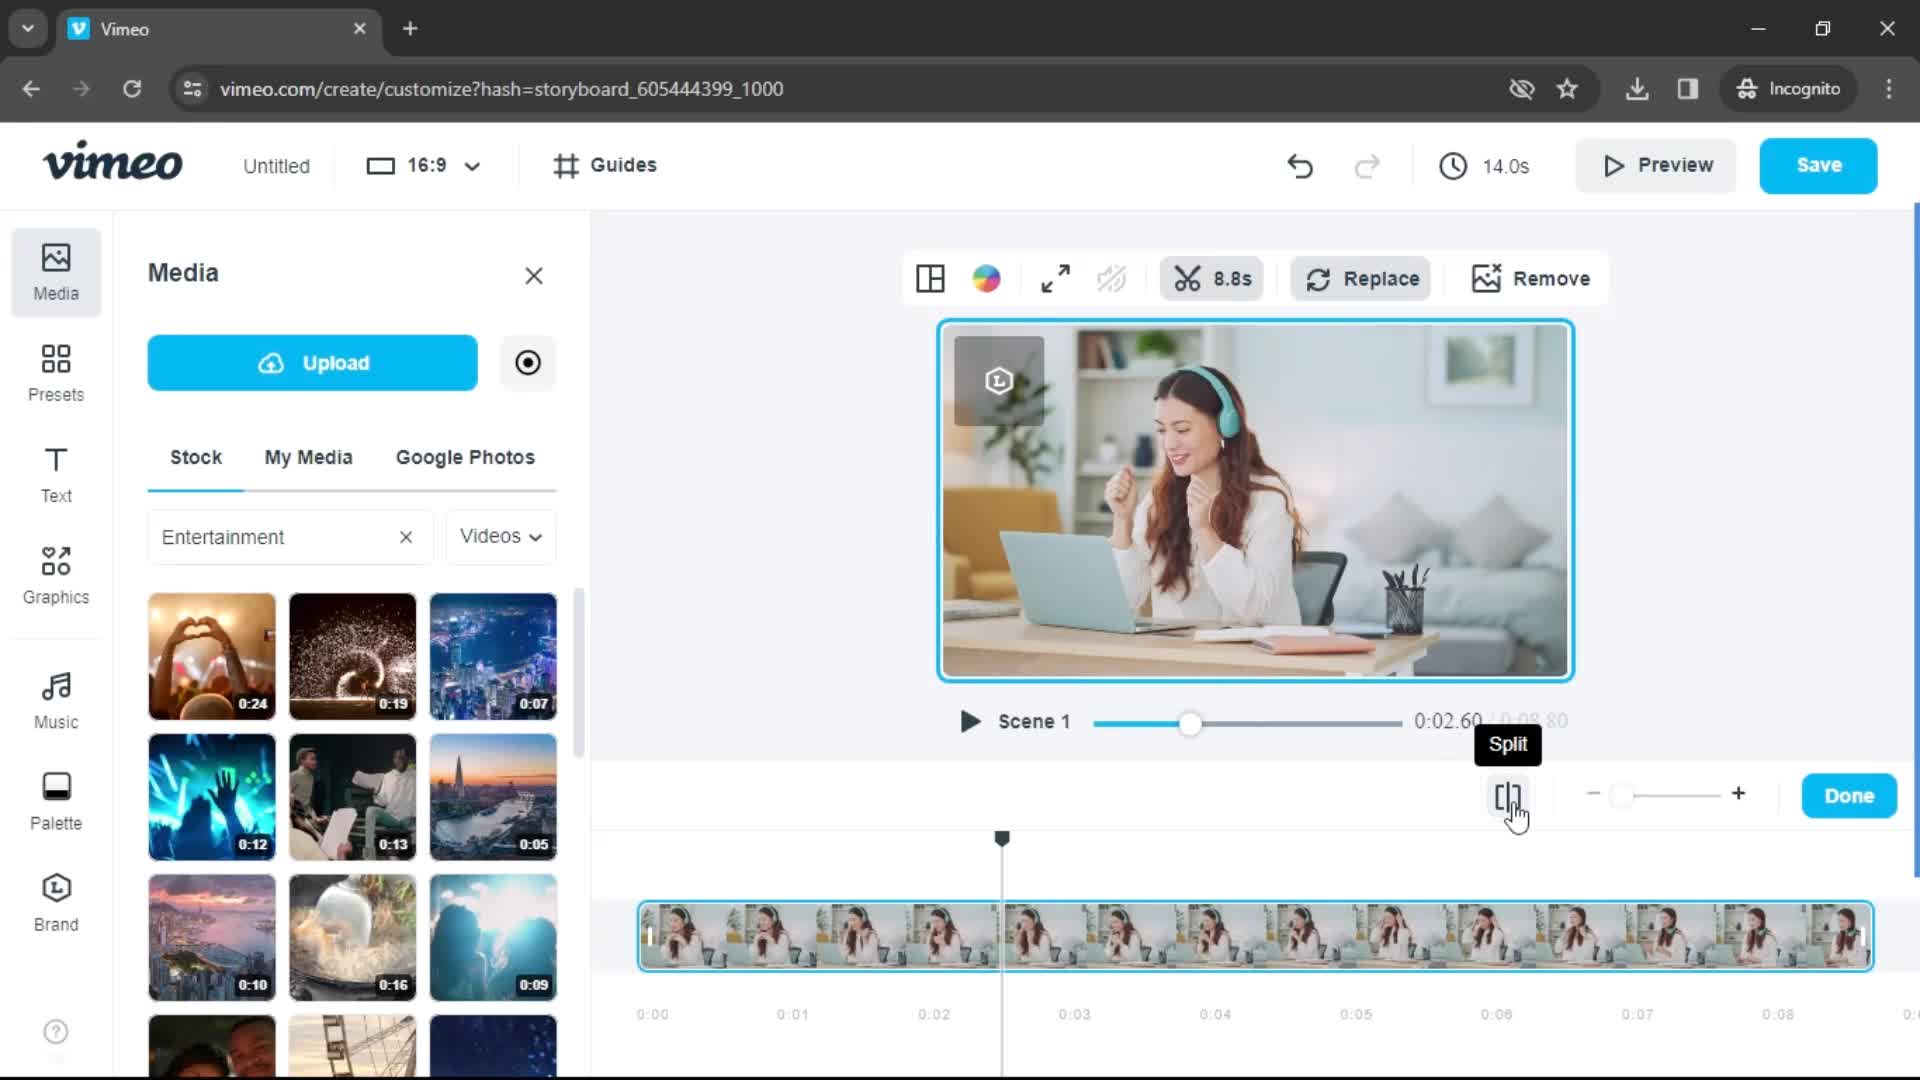Select the 0:09 silhouette stock video
The image size is (1920, 1080).
[x=493, y=938]
